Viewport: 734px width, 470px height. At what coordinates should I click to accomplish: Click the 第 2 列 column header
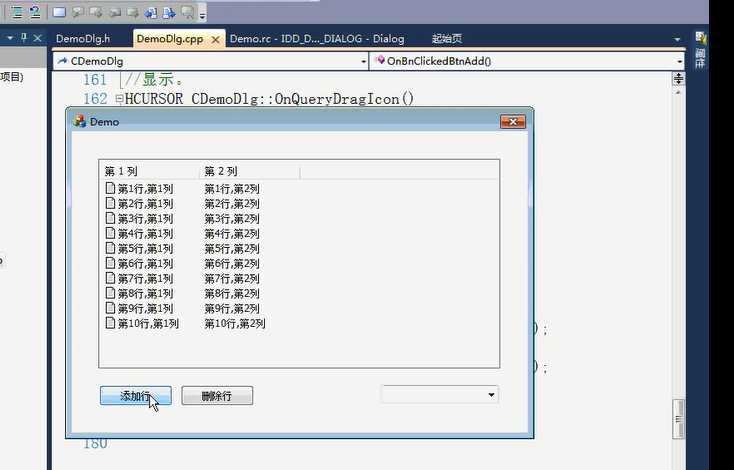pyautogui.click(x=249, y=171)
